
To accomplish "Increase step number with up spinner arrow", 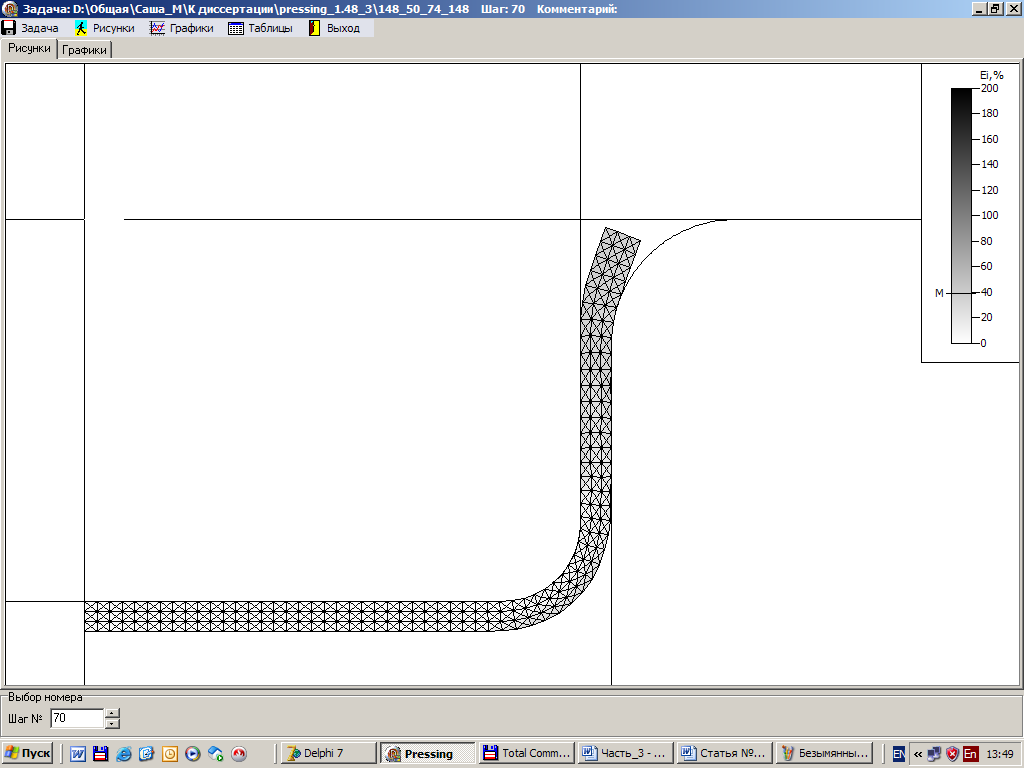I will [112, 713].
